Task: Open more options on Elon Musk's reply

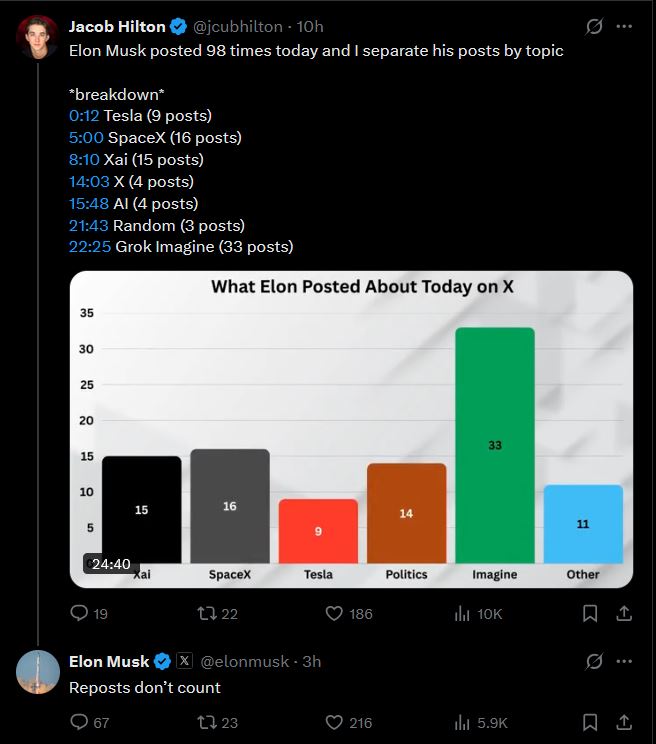Action: (625, 661)
